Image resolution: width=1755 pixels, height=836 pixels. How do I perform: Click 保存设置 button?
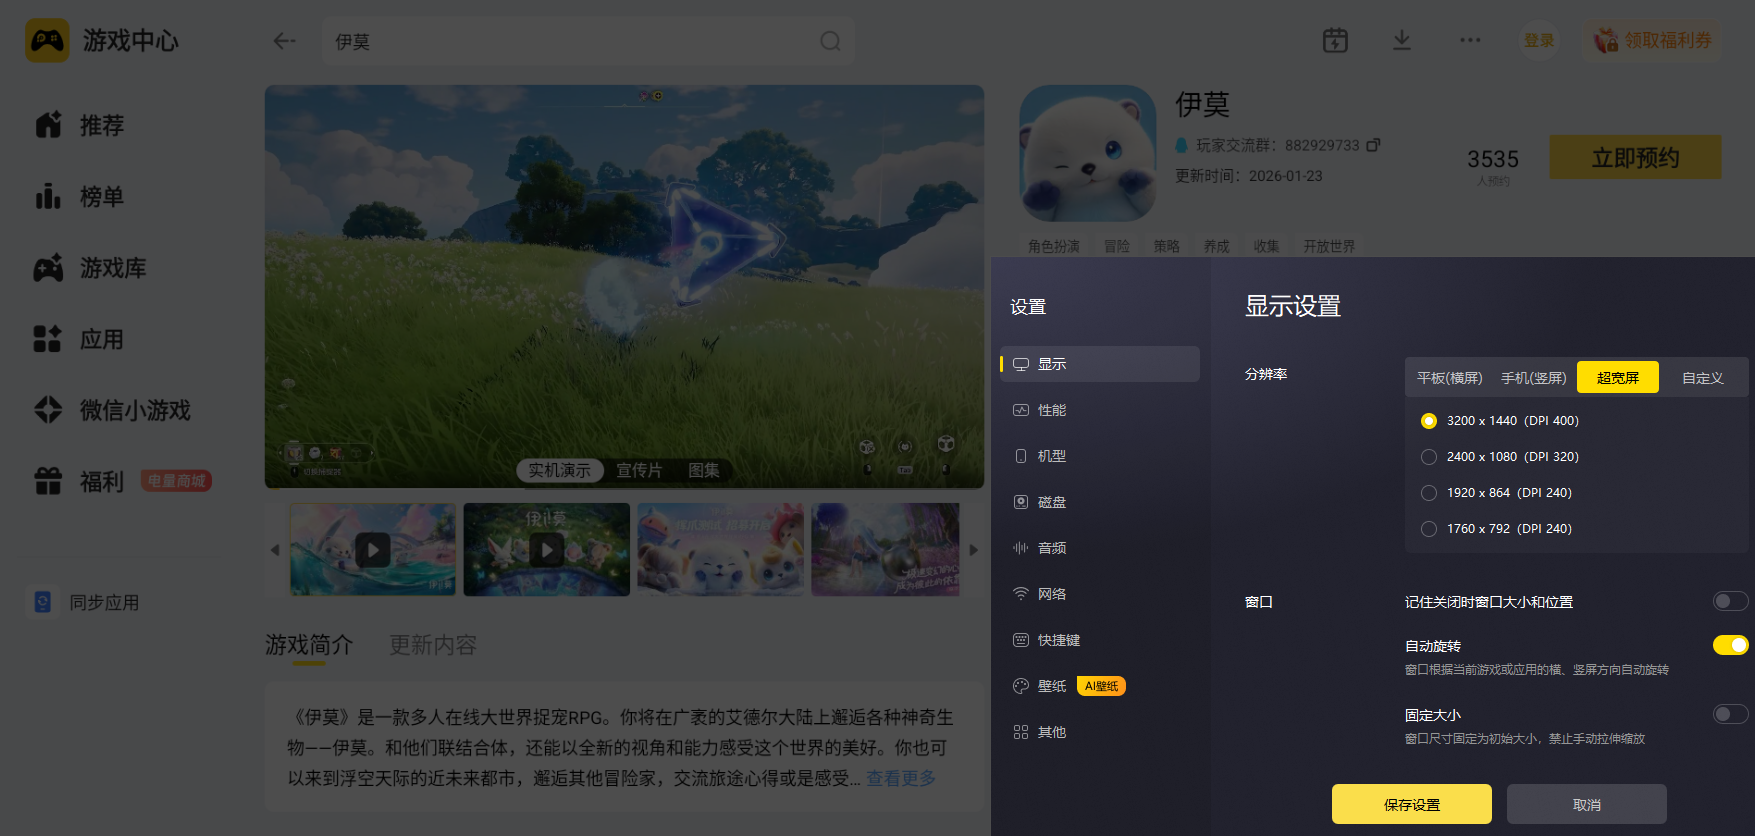pos(1412,804)
